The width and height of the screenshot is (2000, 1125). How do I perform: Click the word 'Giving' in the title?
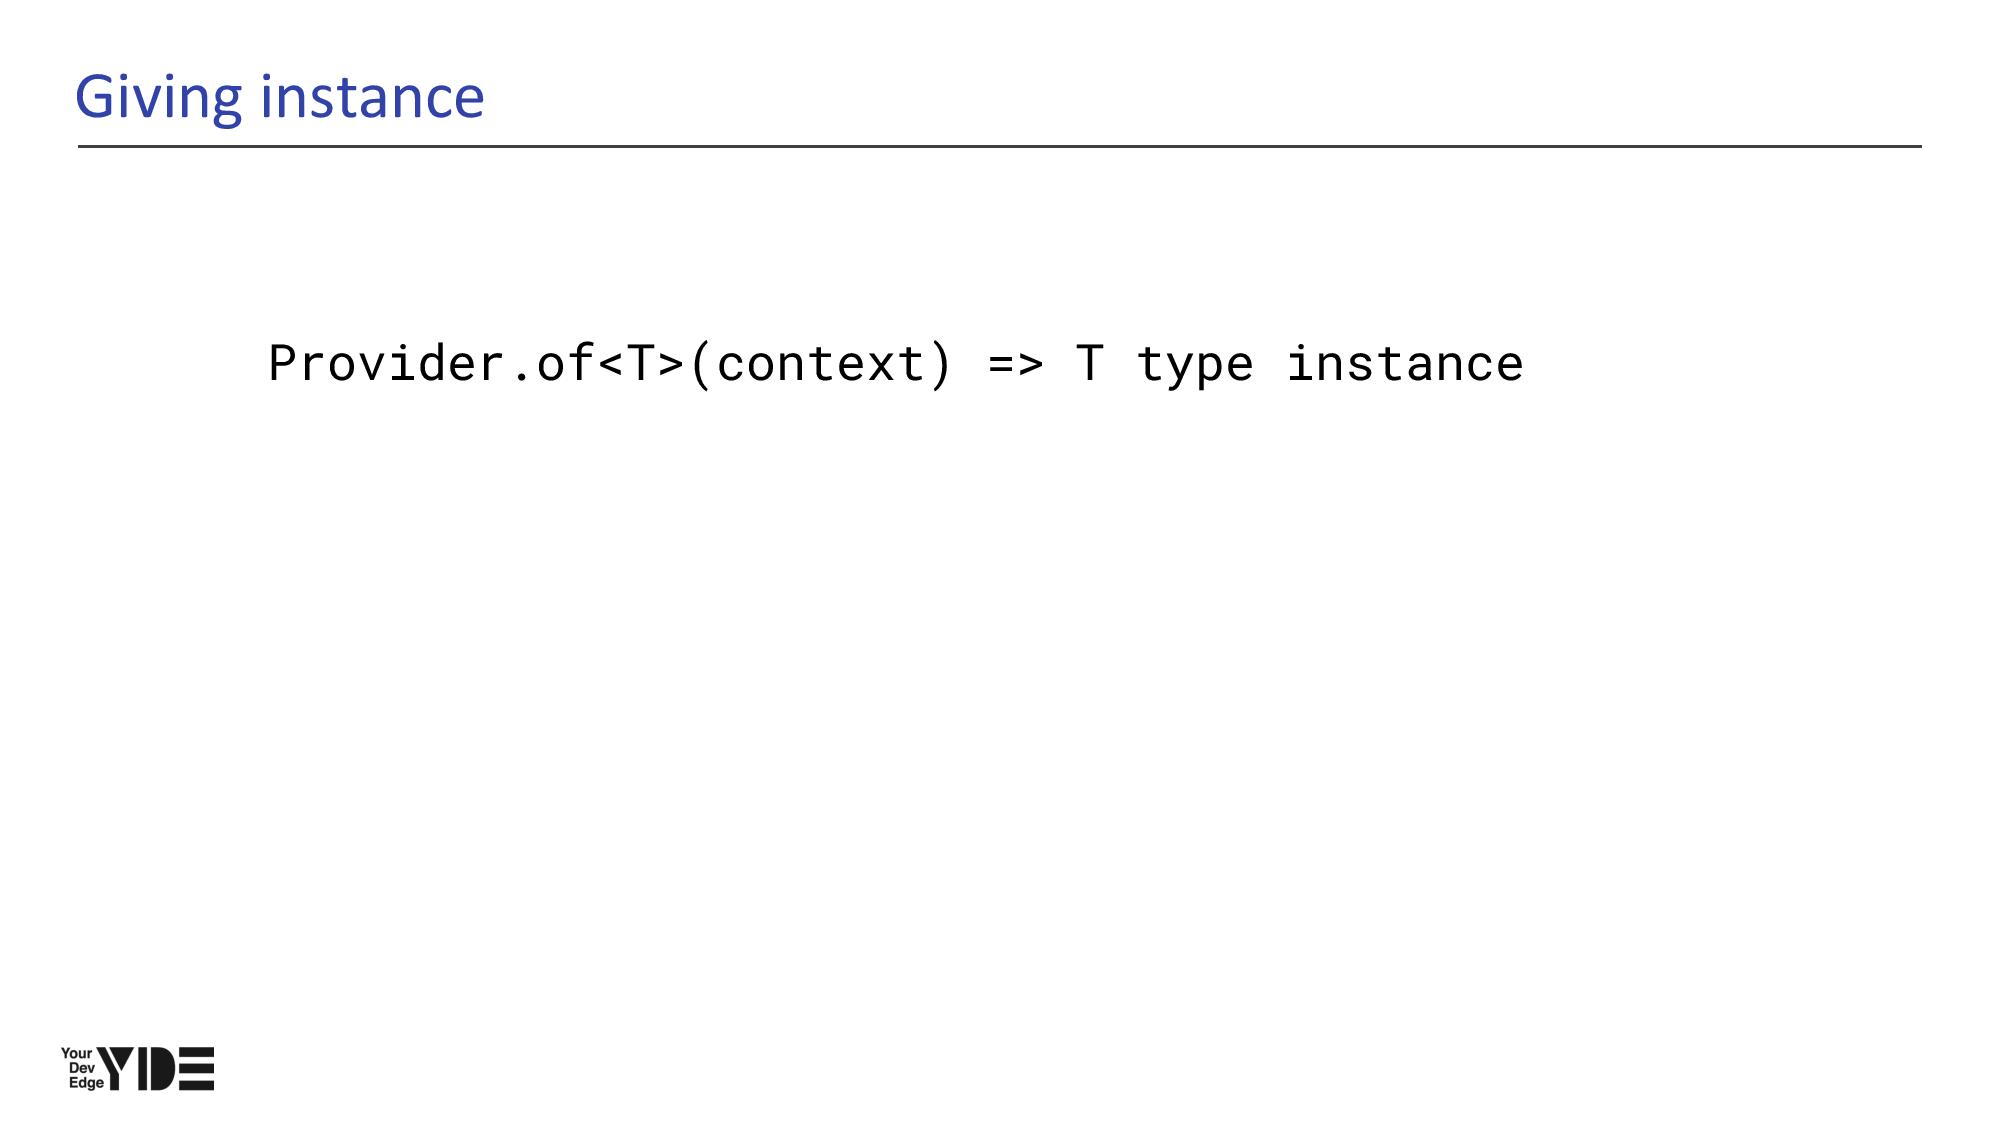click(158, 97)
